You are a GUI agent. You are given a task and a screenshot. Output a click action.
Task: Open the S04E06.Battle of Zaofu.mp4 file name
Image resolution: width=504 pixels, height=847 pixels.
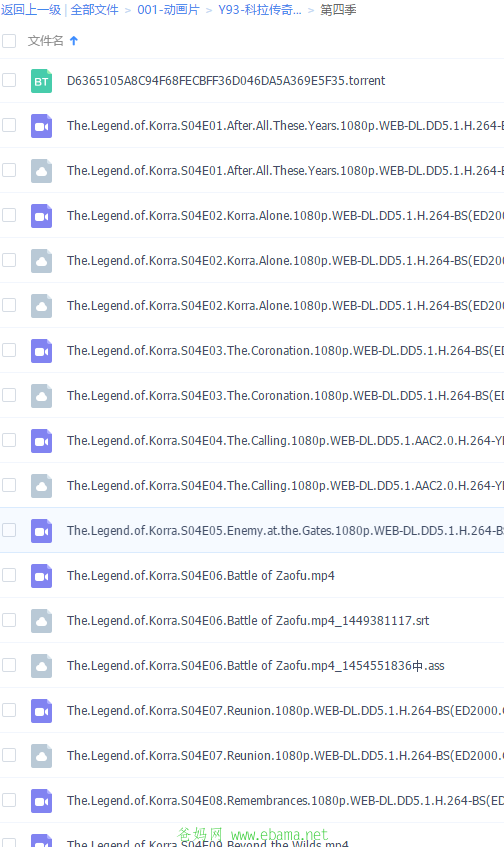point(200,576)
